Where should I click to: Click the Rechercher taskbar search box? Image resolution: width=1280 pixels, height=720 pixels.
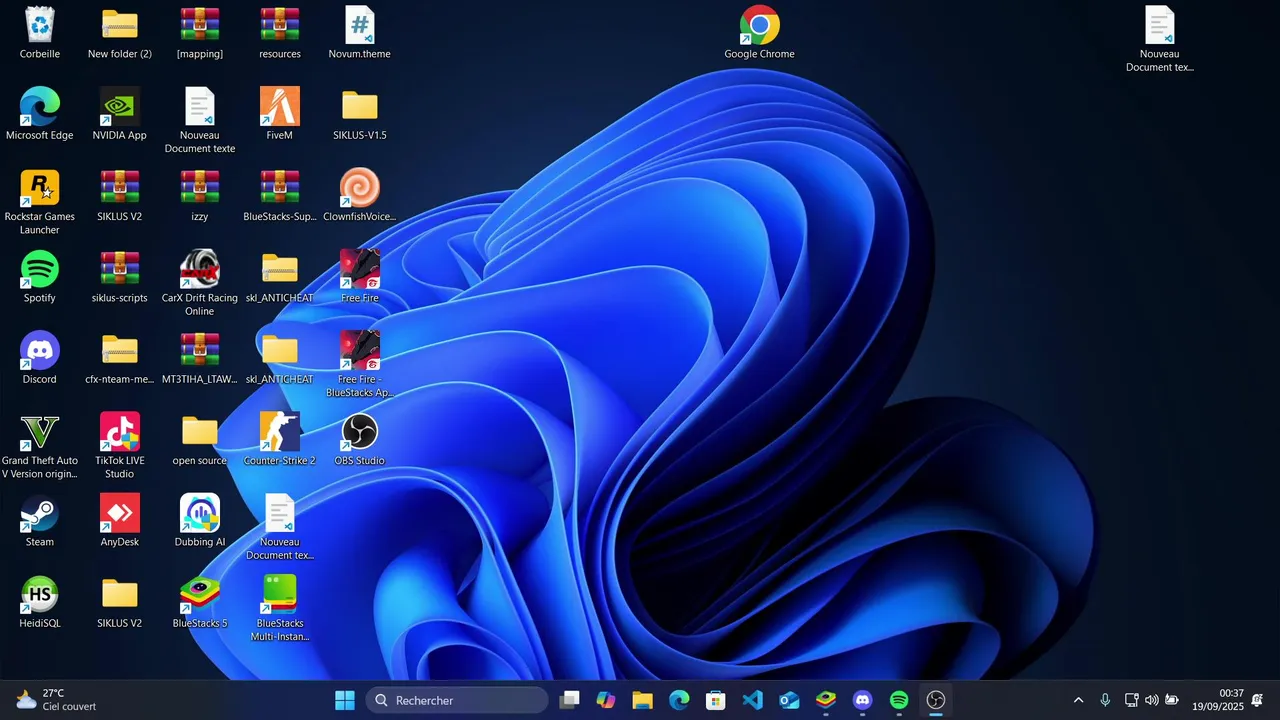point(457,700)
